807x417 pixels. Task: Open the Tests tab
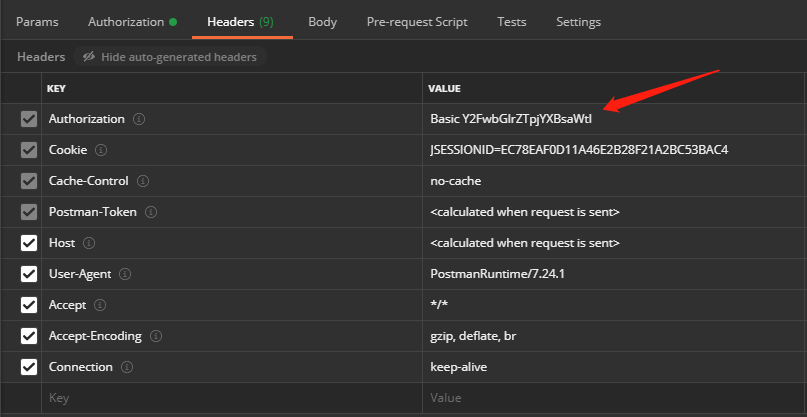tap(512, 22)
